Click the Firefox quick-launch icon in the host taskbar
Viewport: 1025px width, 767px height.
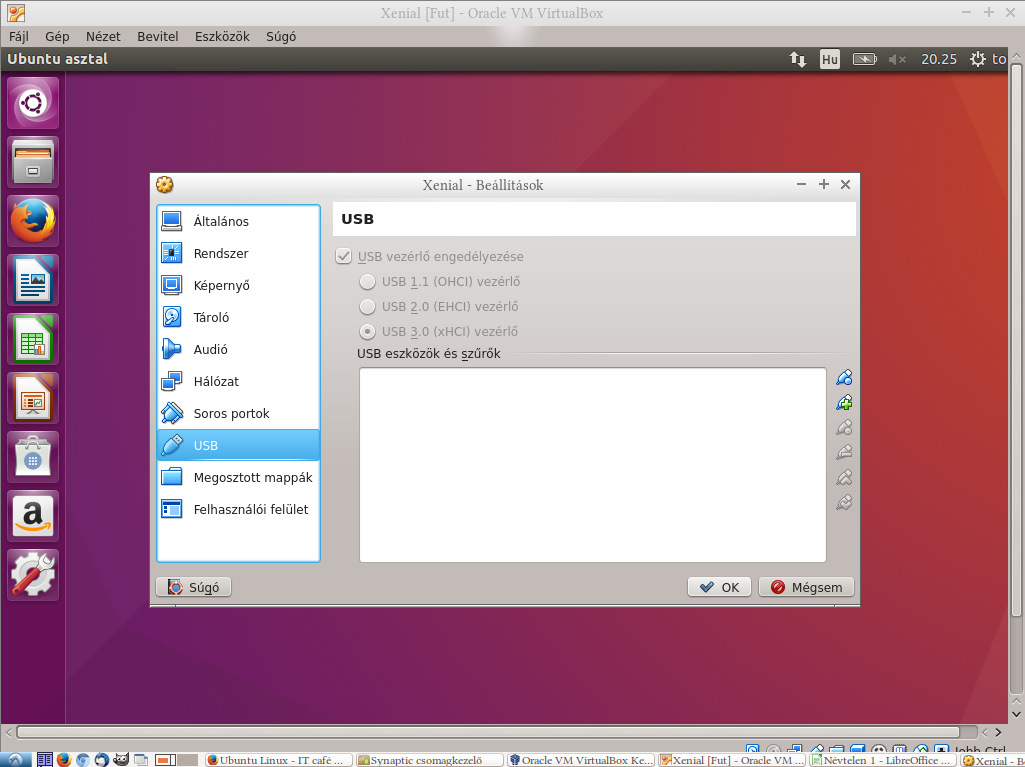[63, 760]
